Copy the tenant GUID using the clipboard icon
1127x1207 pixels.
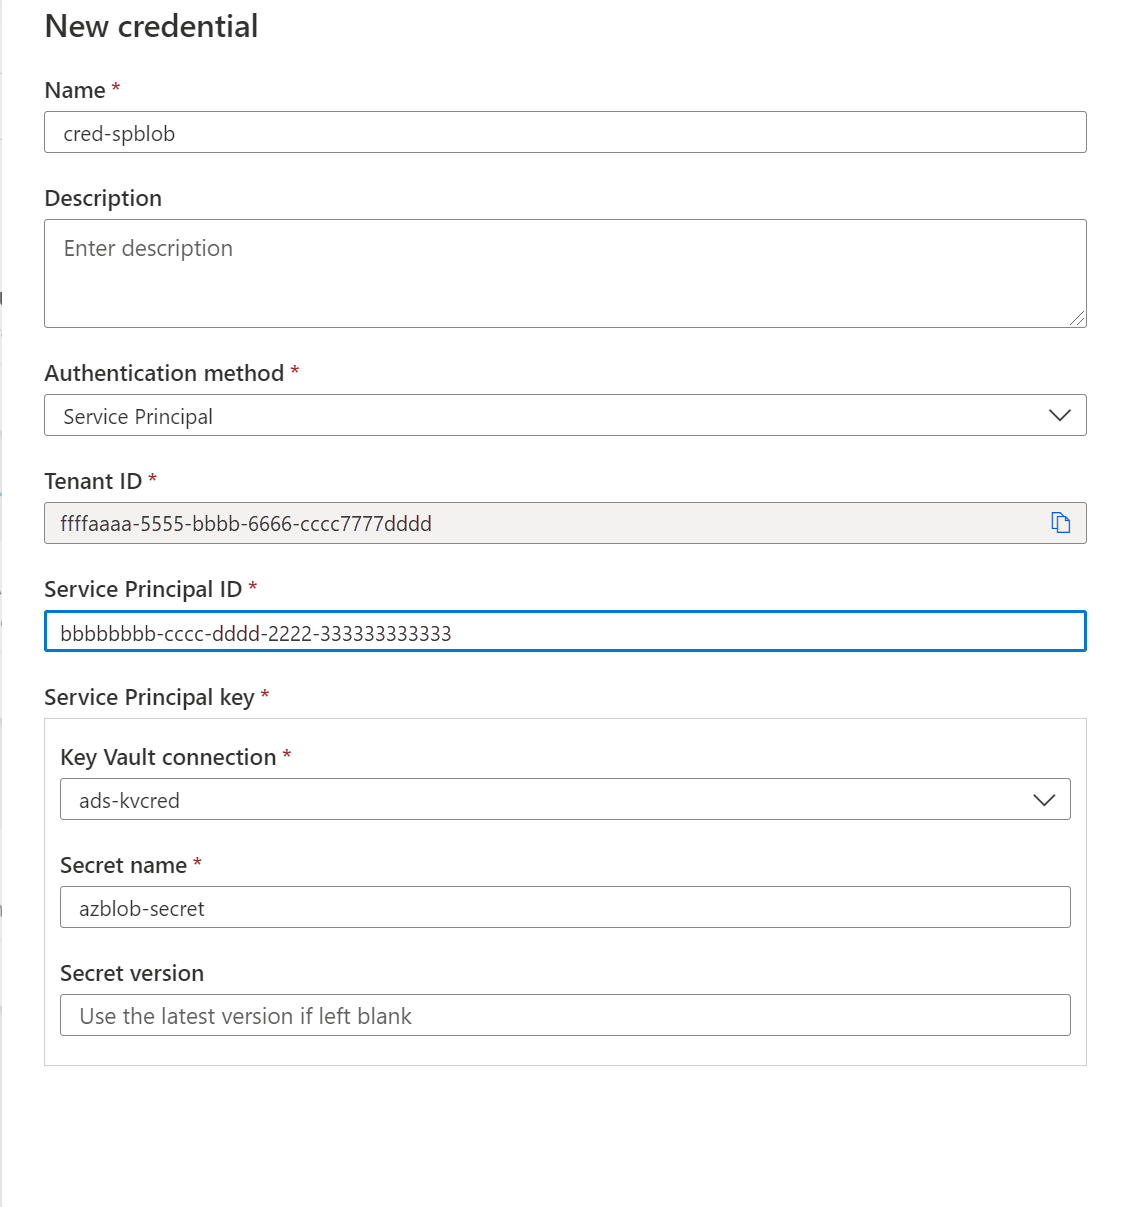pos(1062,522)
